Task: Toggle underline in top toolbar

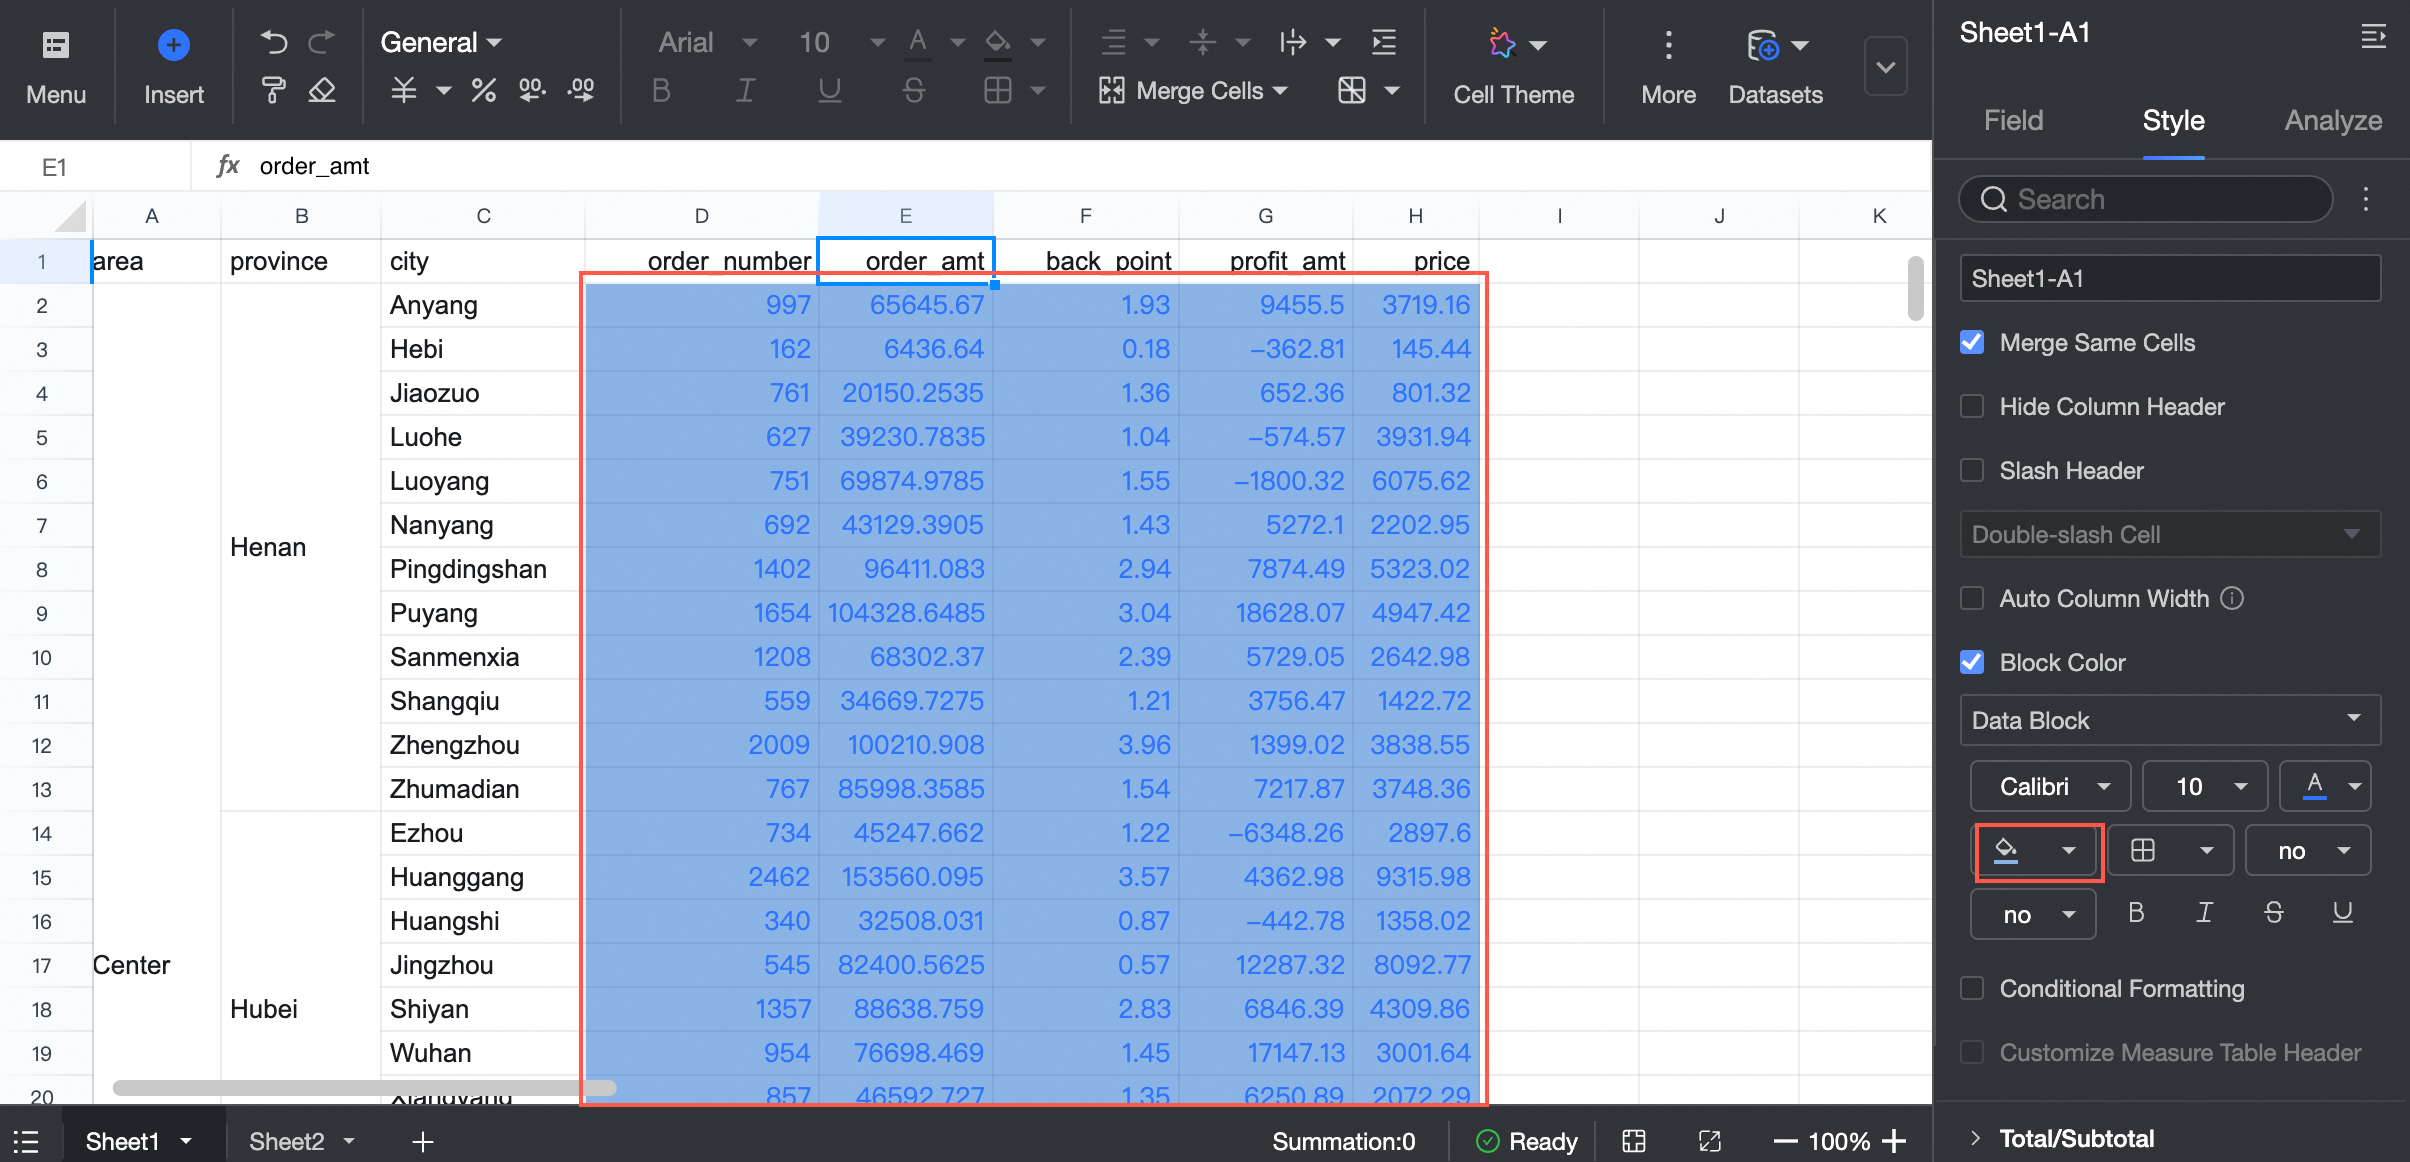Action: click(x=829, y=91)
